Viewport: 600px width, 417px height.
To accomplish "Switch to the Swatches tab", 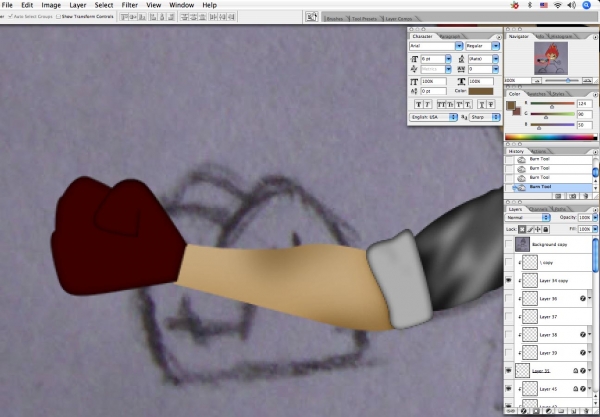I will click(x=536, y=94).
